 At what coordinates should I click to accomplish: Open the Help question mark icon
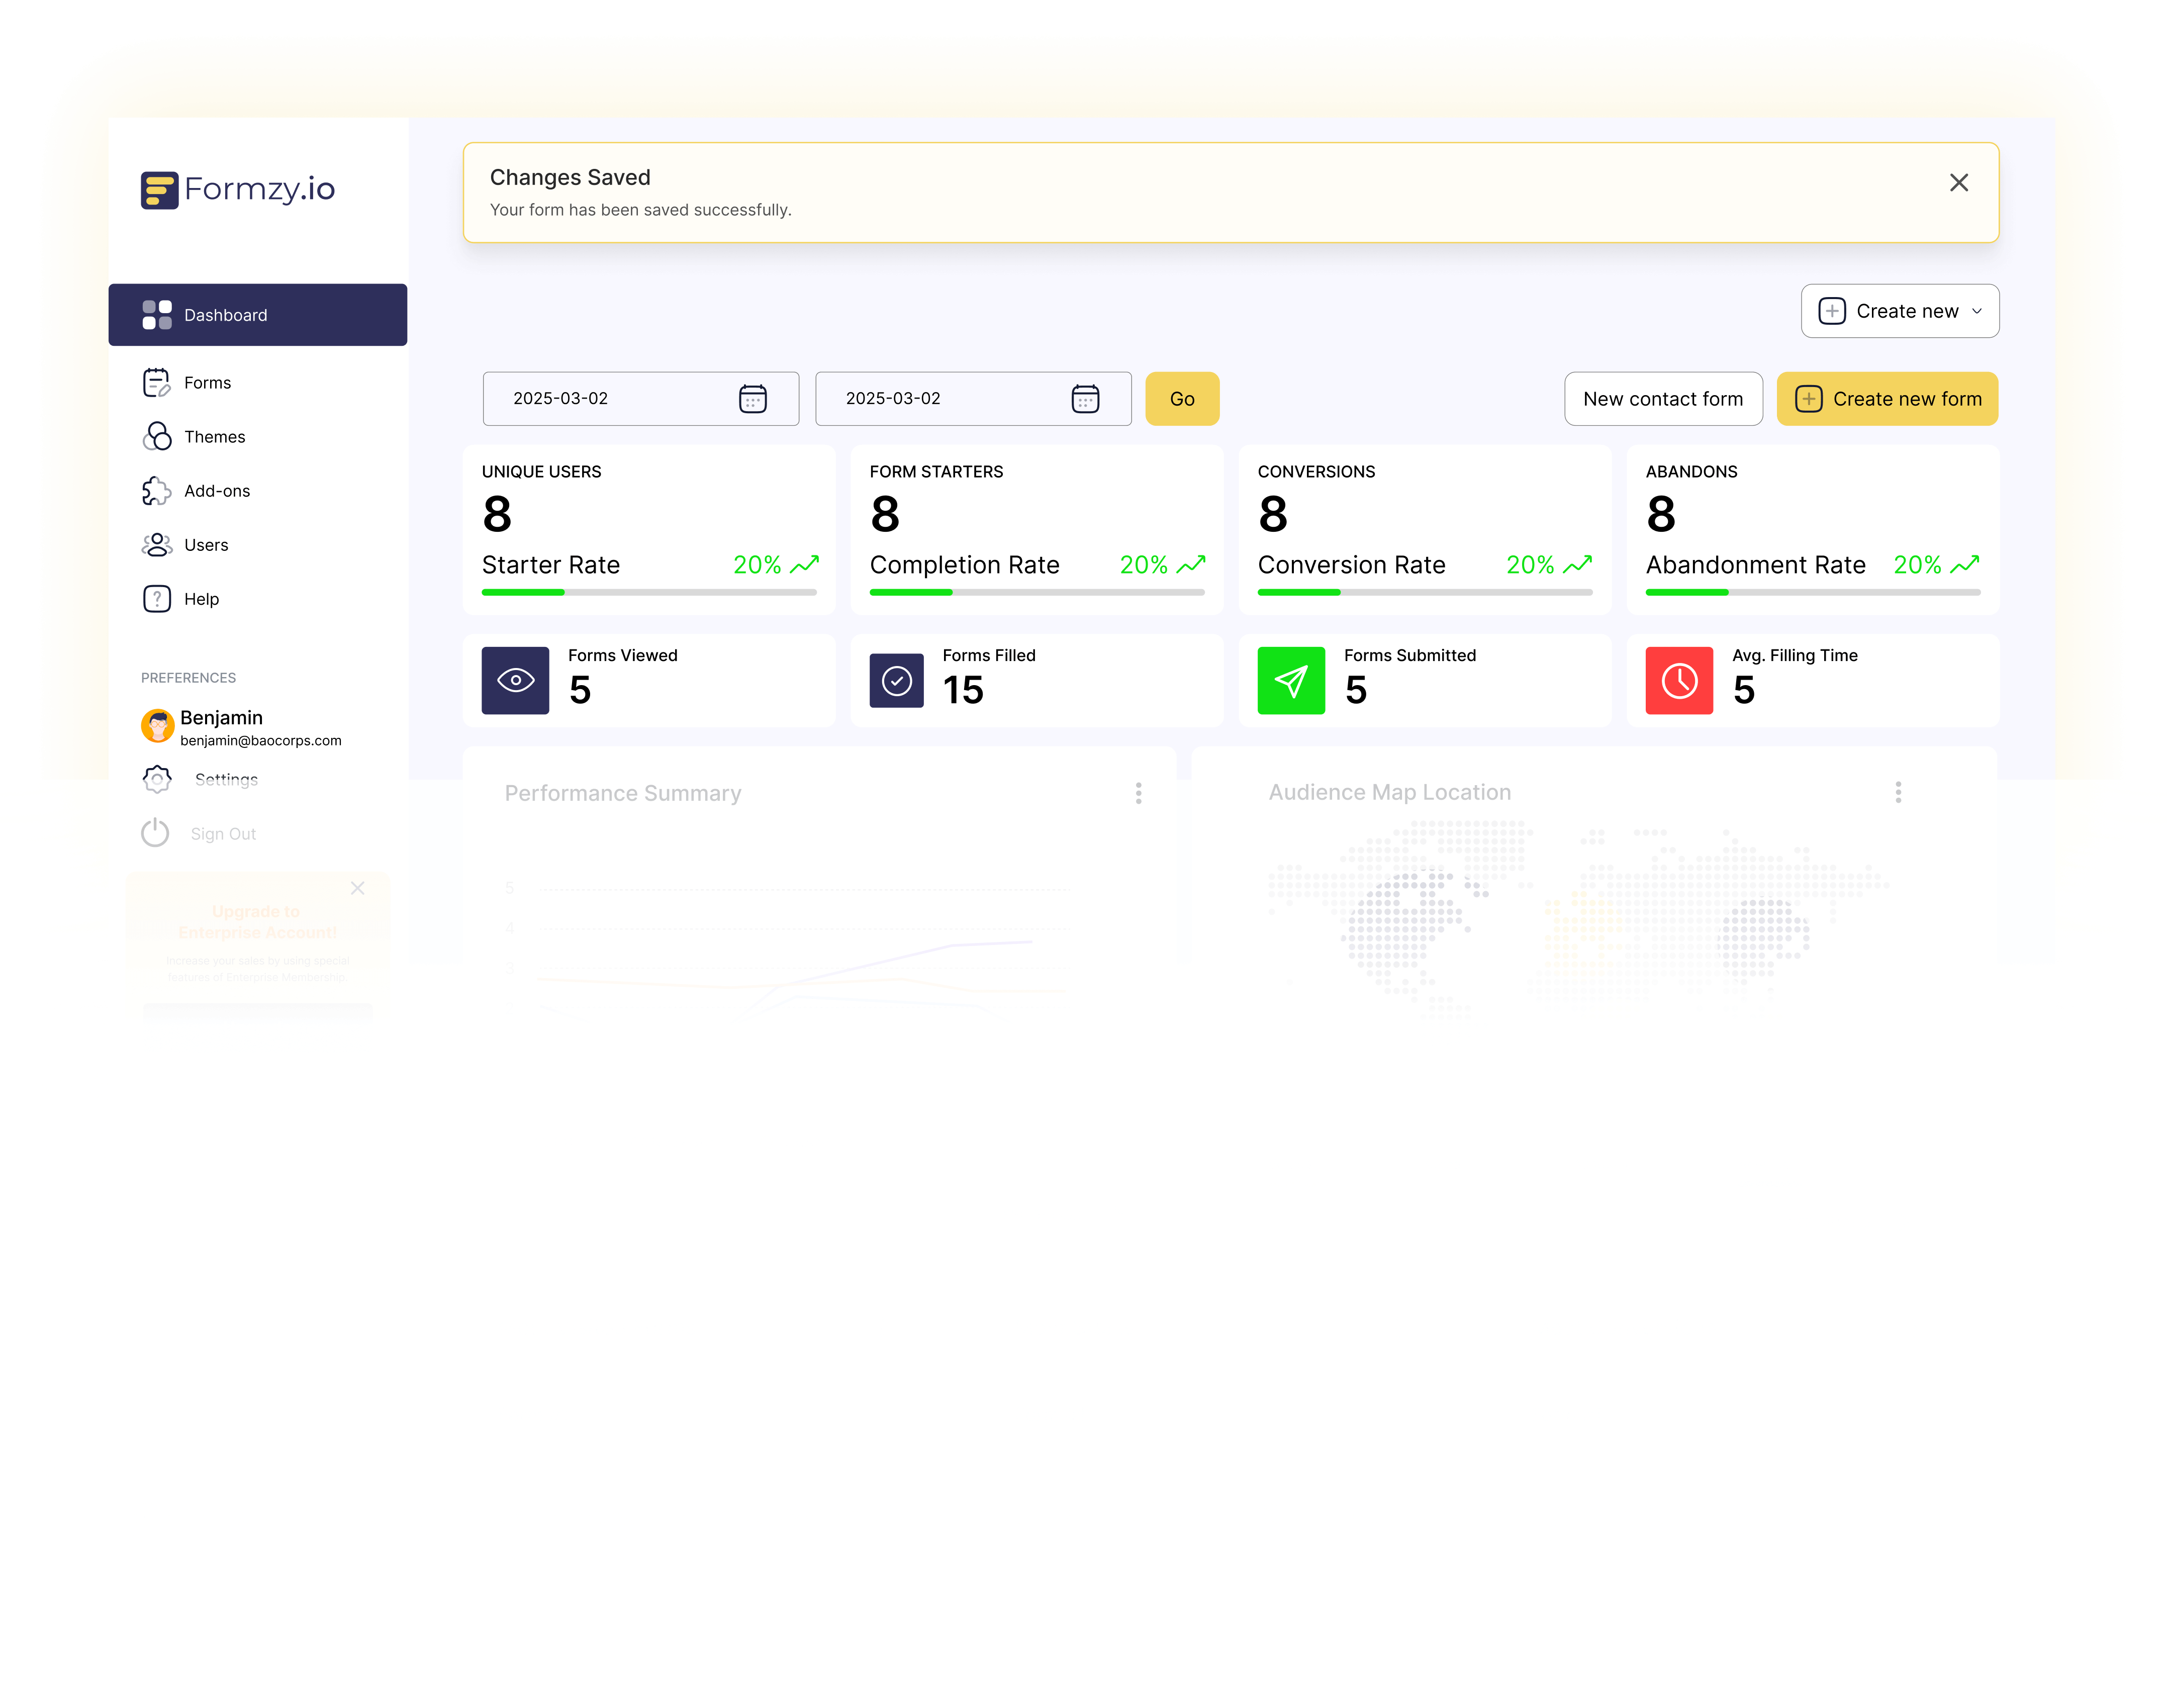pyautogui.click(x=157, y=598)
